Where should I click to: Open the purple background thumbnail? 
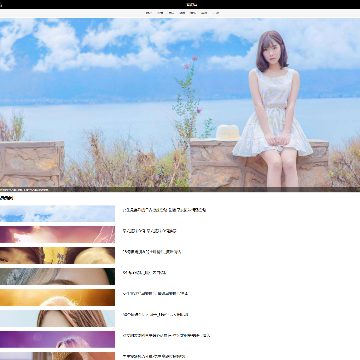[57, 340]
